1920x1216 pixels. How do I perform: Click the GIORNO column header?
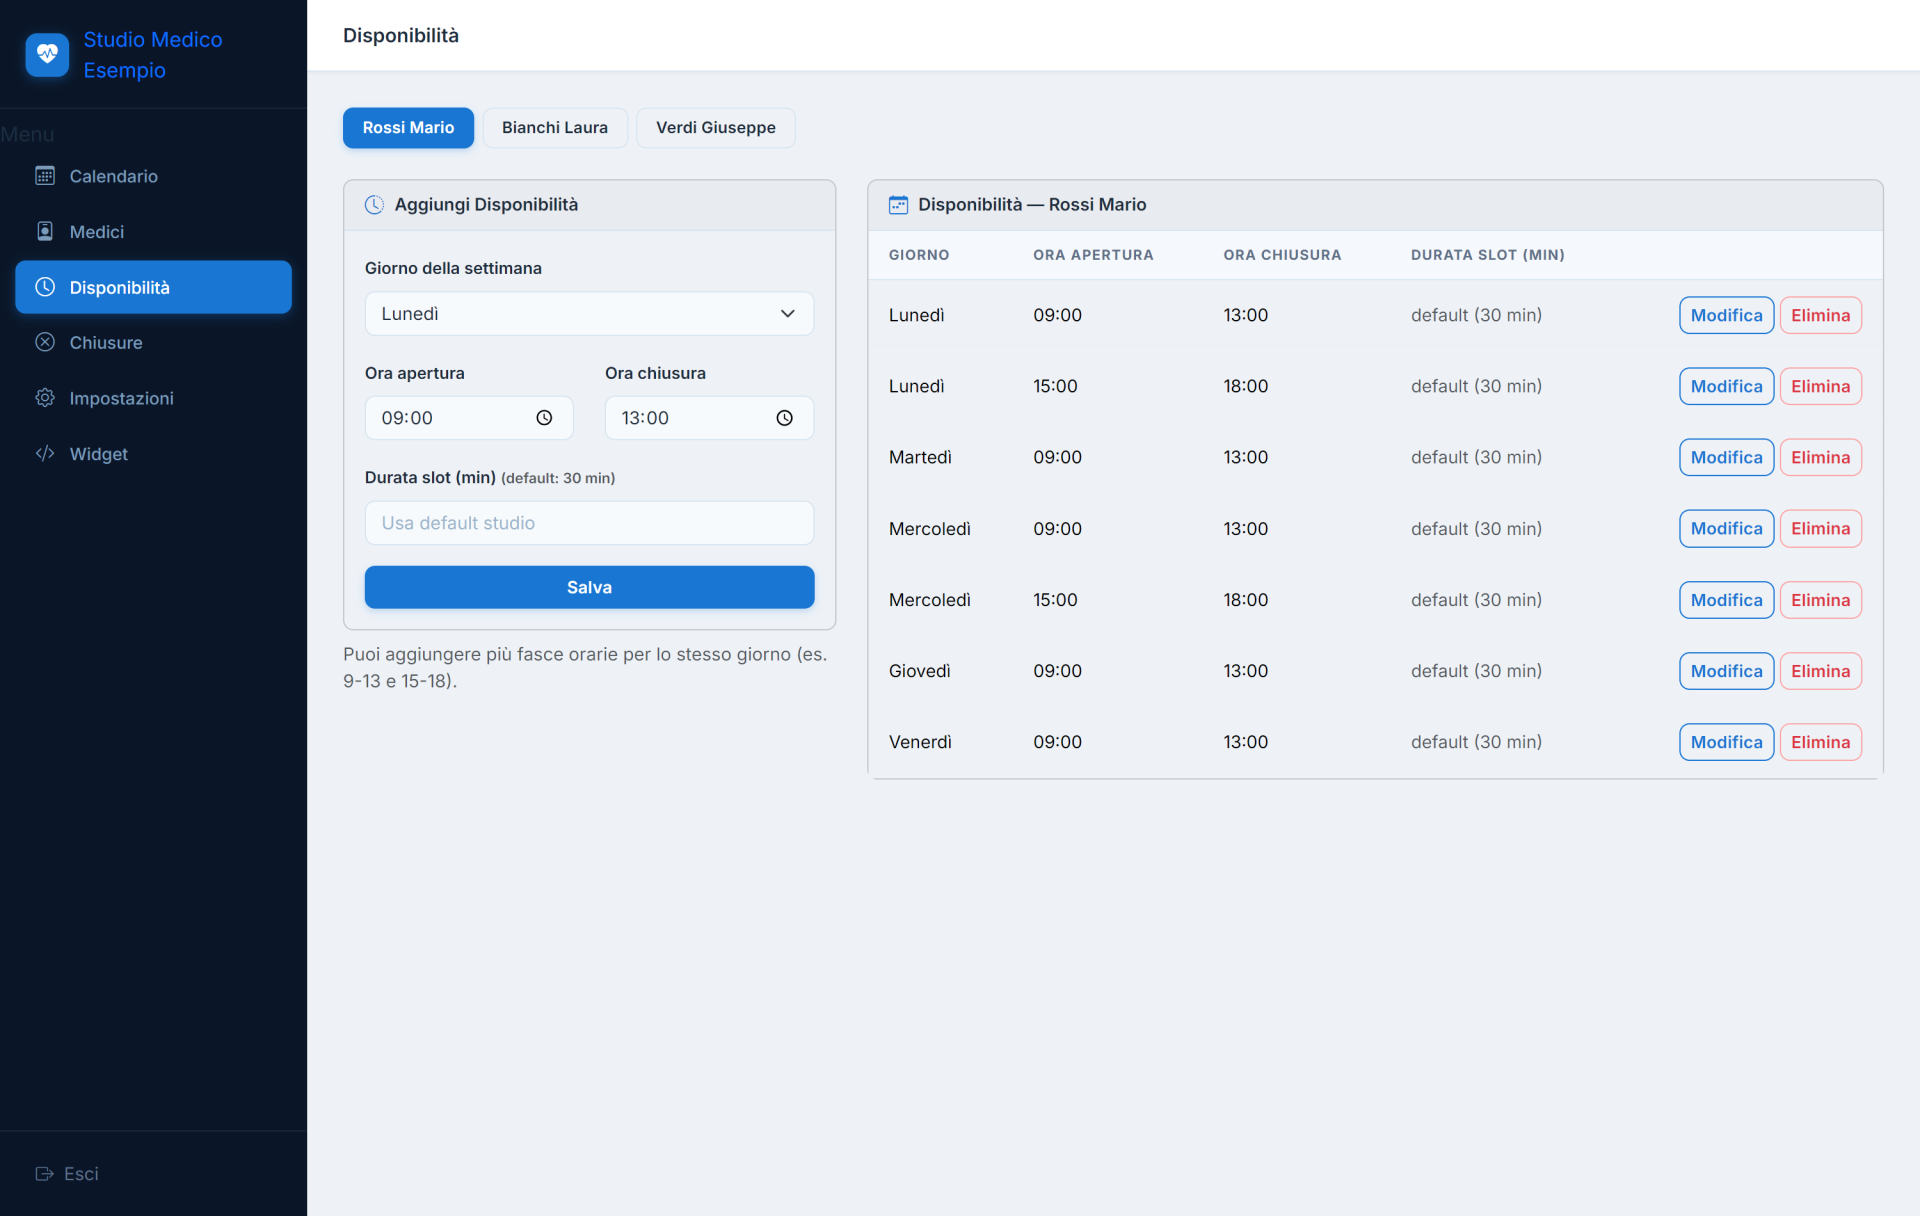pos(919,255)
